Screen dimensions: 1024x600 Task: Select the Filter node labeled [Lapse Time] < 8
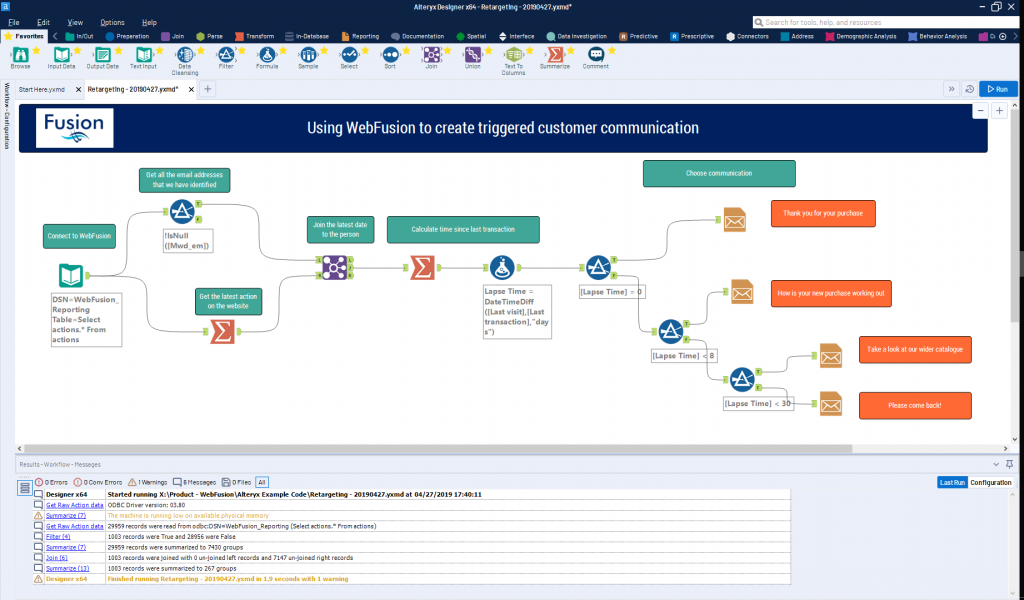(x=671, y=332)
